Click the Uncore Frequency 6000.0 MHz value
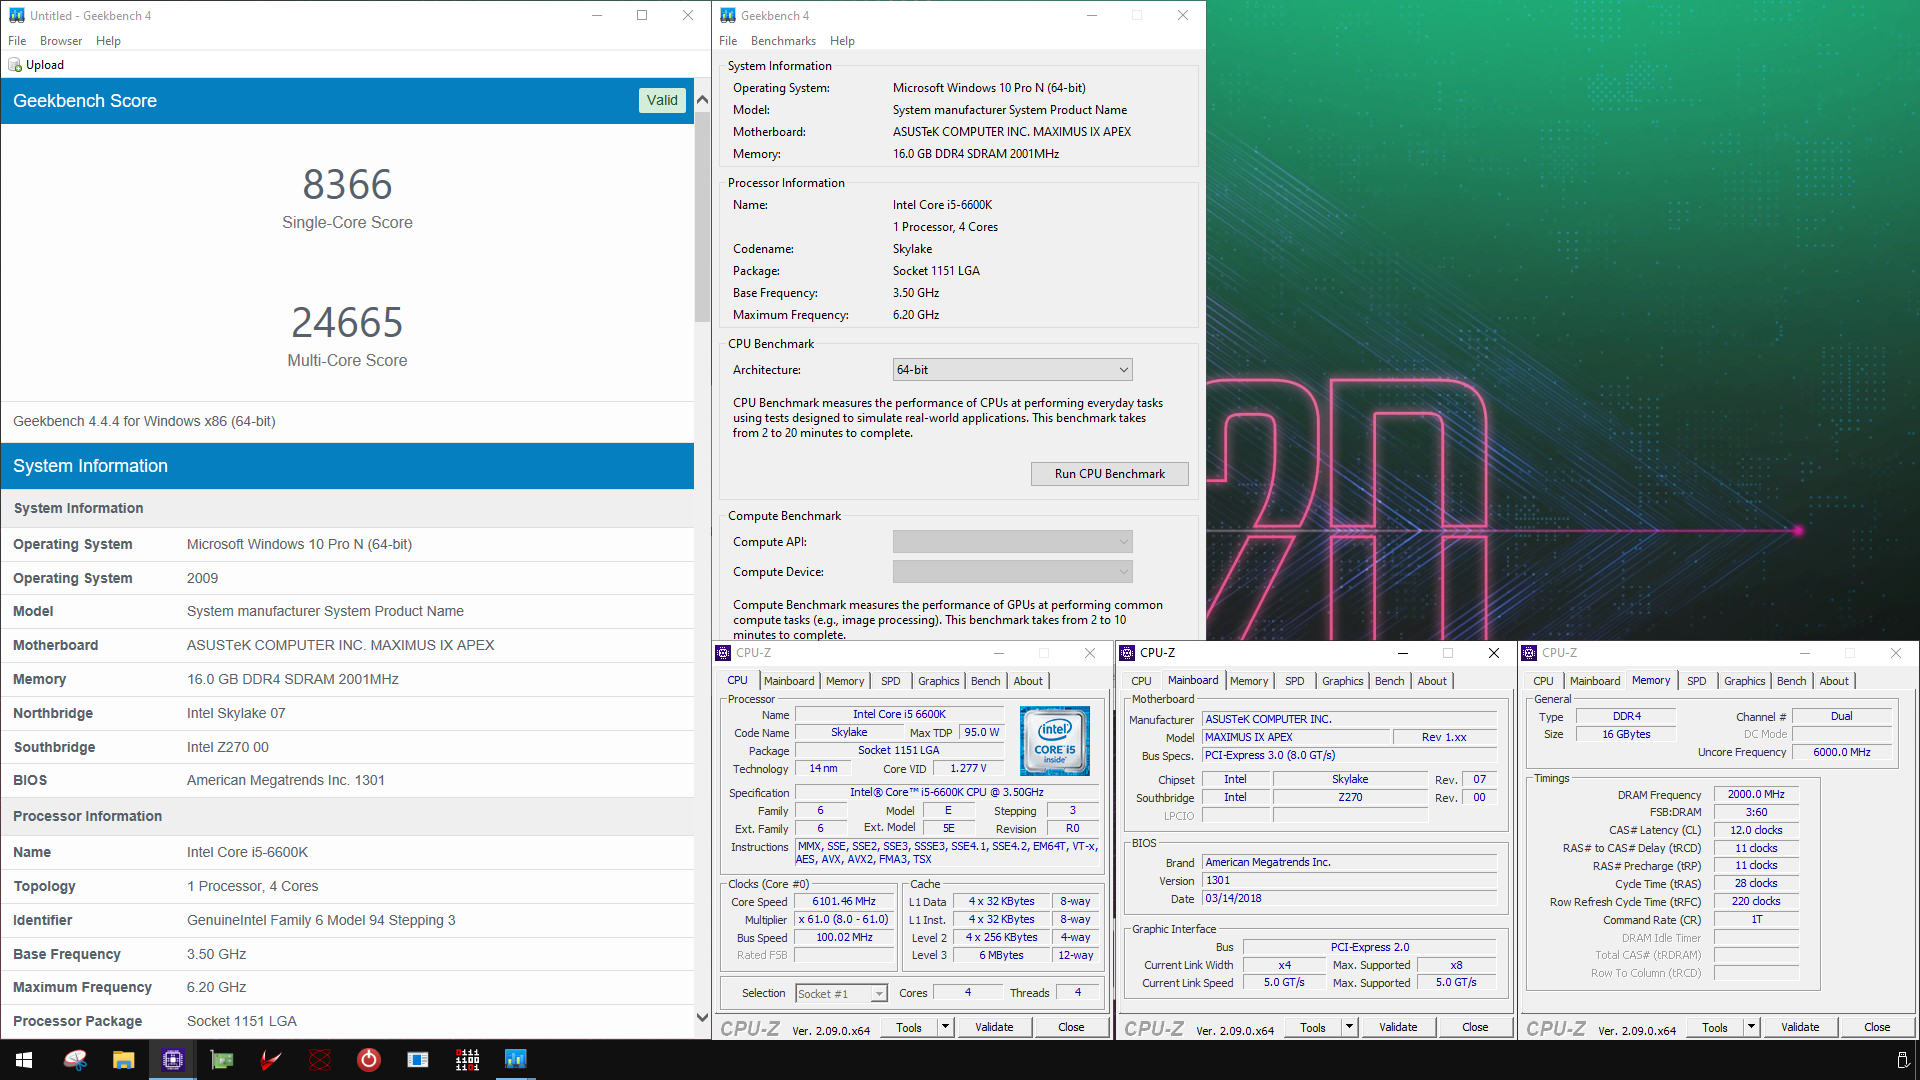The height and width of the screenshot is (1080, 1920). [x=1842, y=753]
